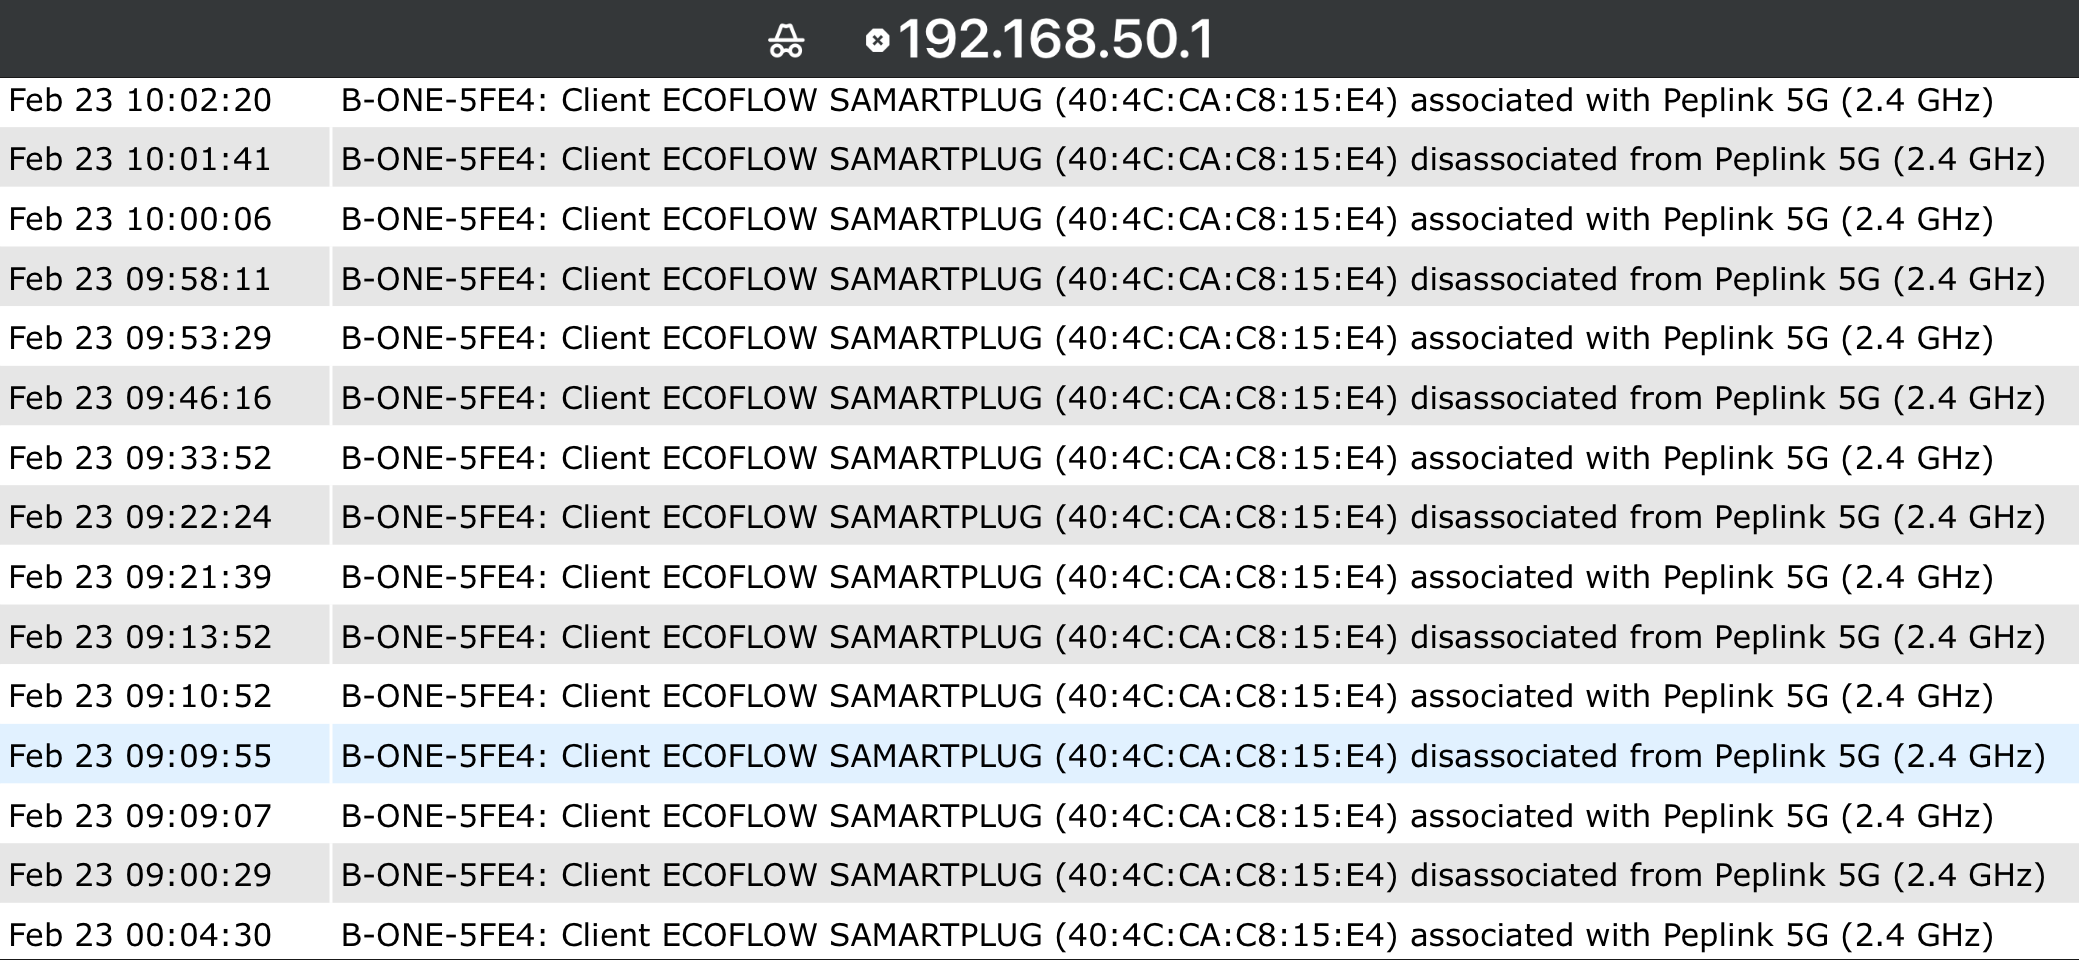
Task: Click the 10:02:20 associated log message
Action: pyautogui.click(x=1166, y=101)
